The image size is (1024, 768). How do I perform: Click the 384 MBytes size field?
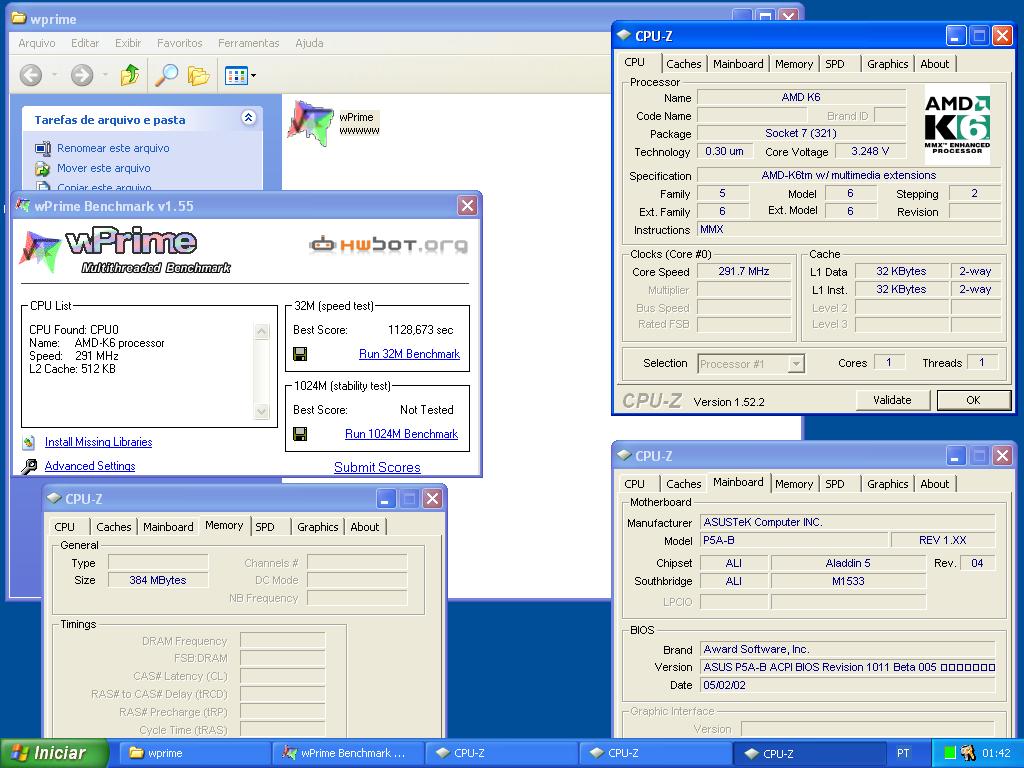(x=157, y=580)
